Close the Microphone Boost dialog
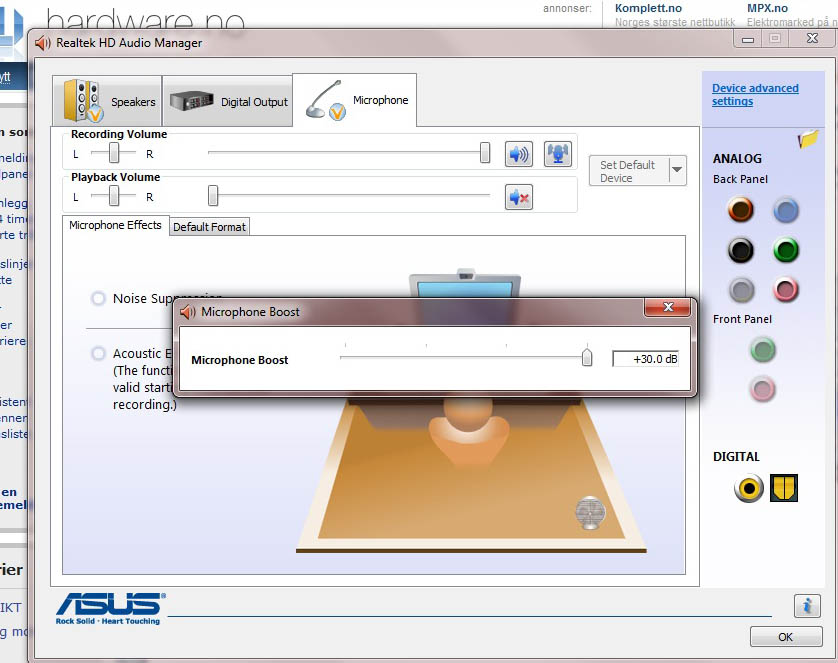Screen dimensions: 838x663 [x=668, y=307]
